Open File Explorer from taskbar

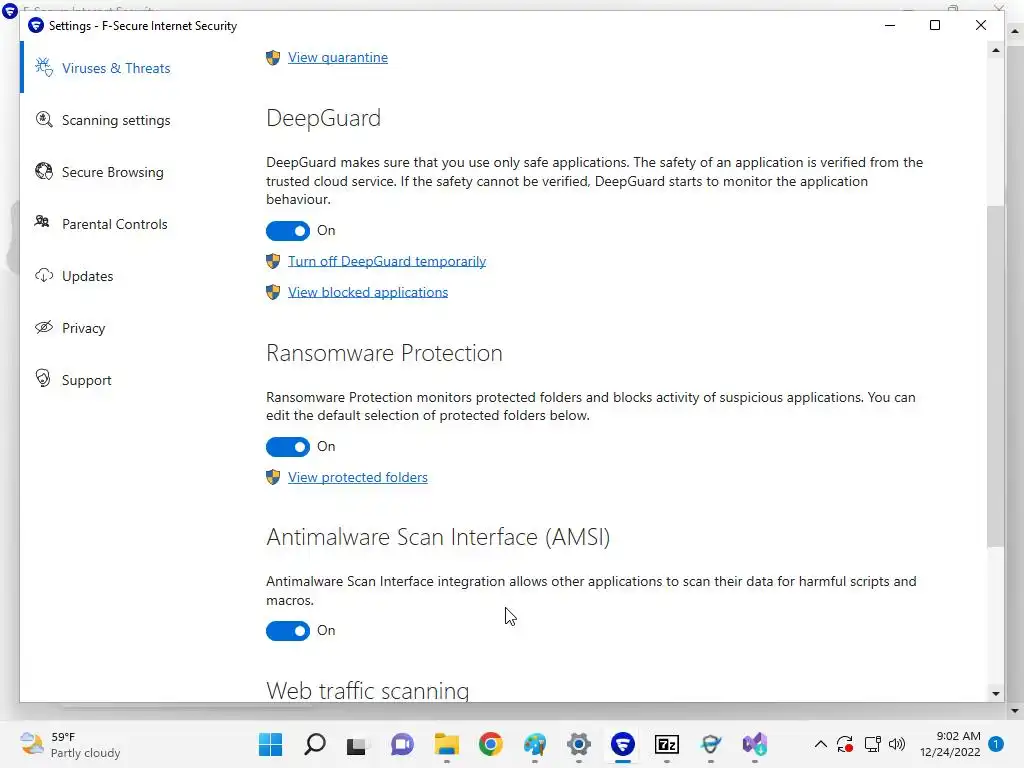point(447,744)
